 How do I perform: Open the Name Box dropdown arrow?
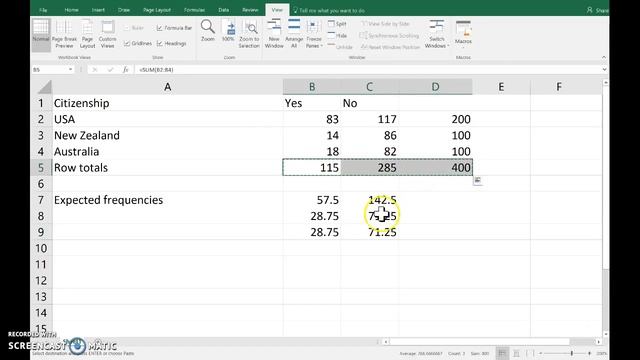coord(70,70)
